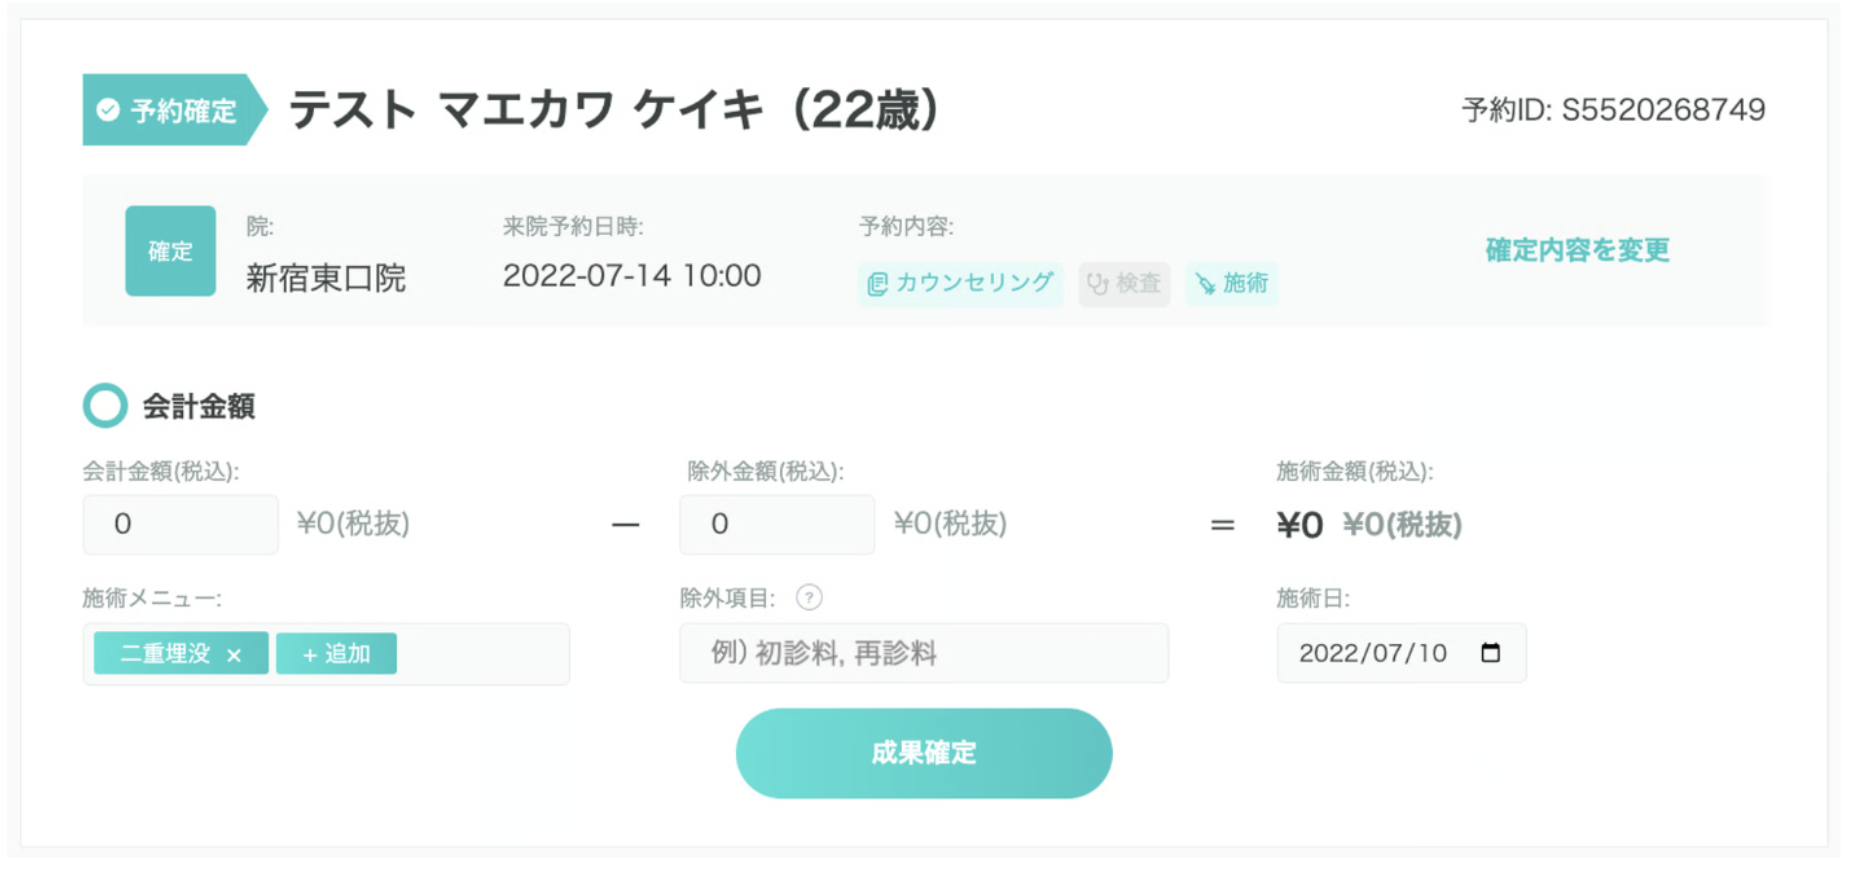Click the 予約確定 status badge
1852x876 pixels.
172,110
